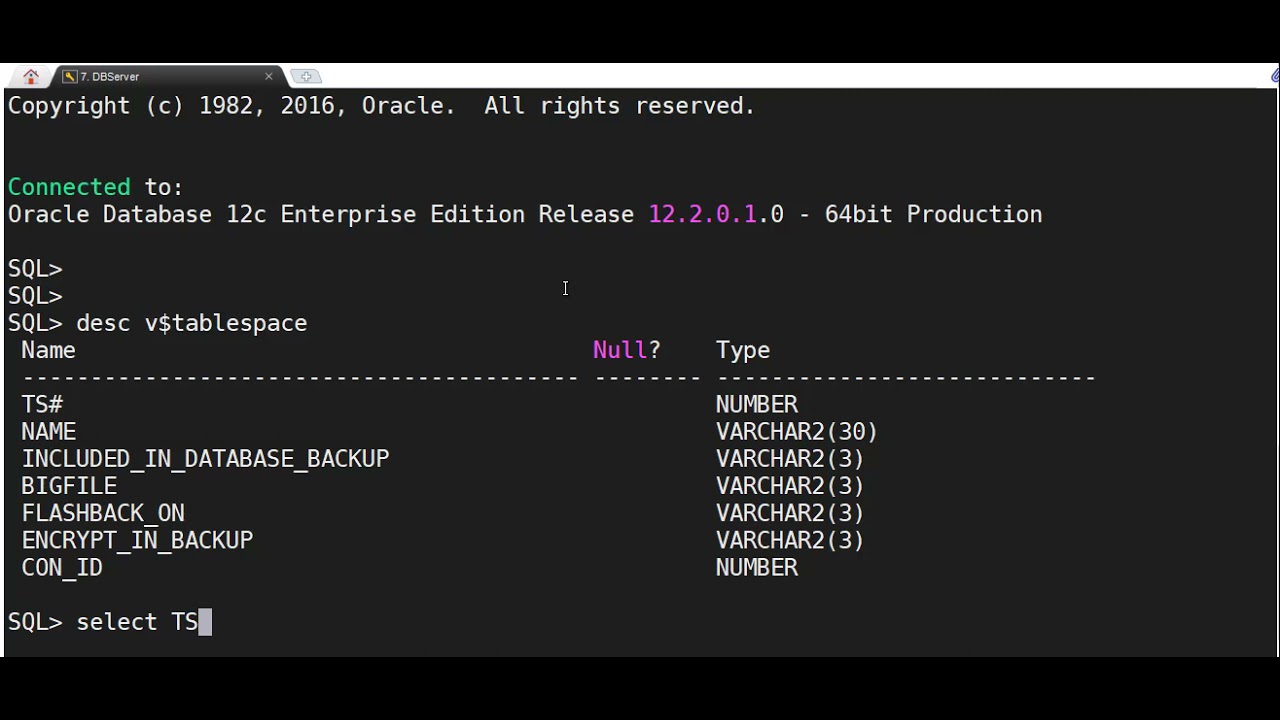Click the VARCHAR2(30) data type

pos(796,431)
